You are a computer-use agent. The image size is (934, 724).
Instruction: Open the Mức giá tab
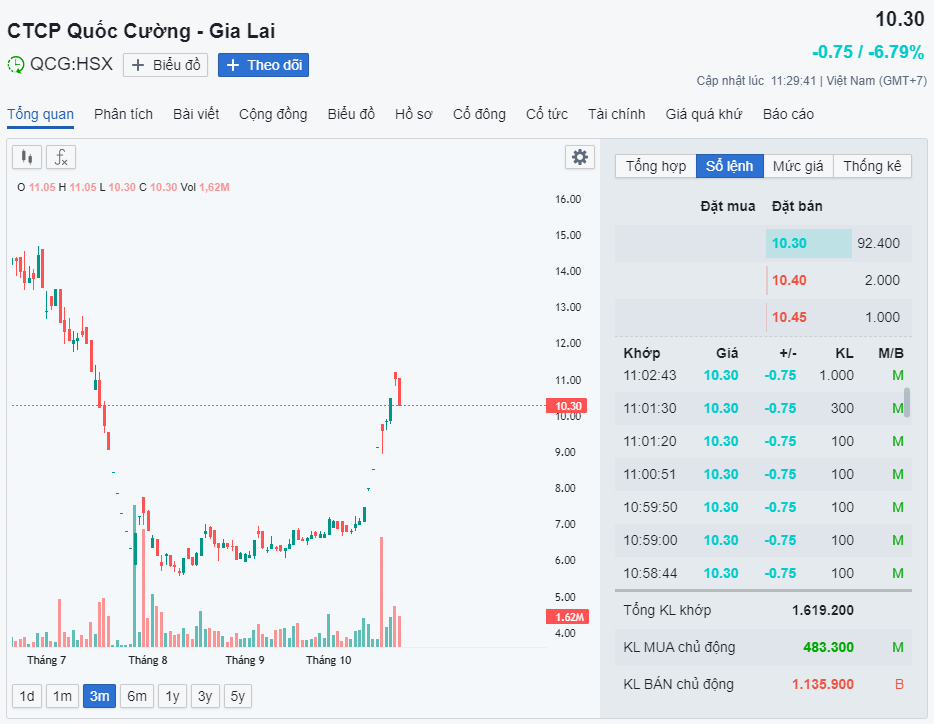(798, 166)
